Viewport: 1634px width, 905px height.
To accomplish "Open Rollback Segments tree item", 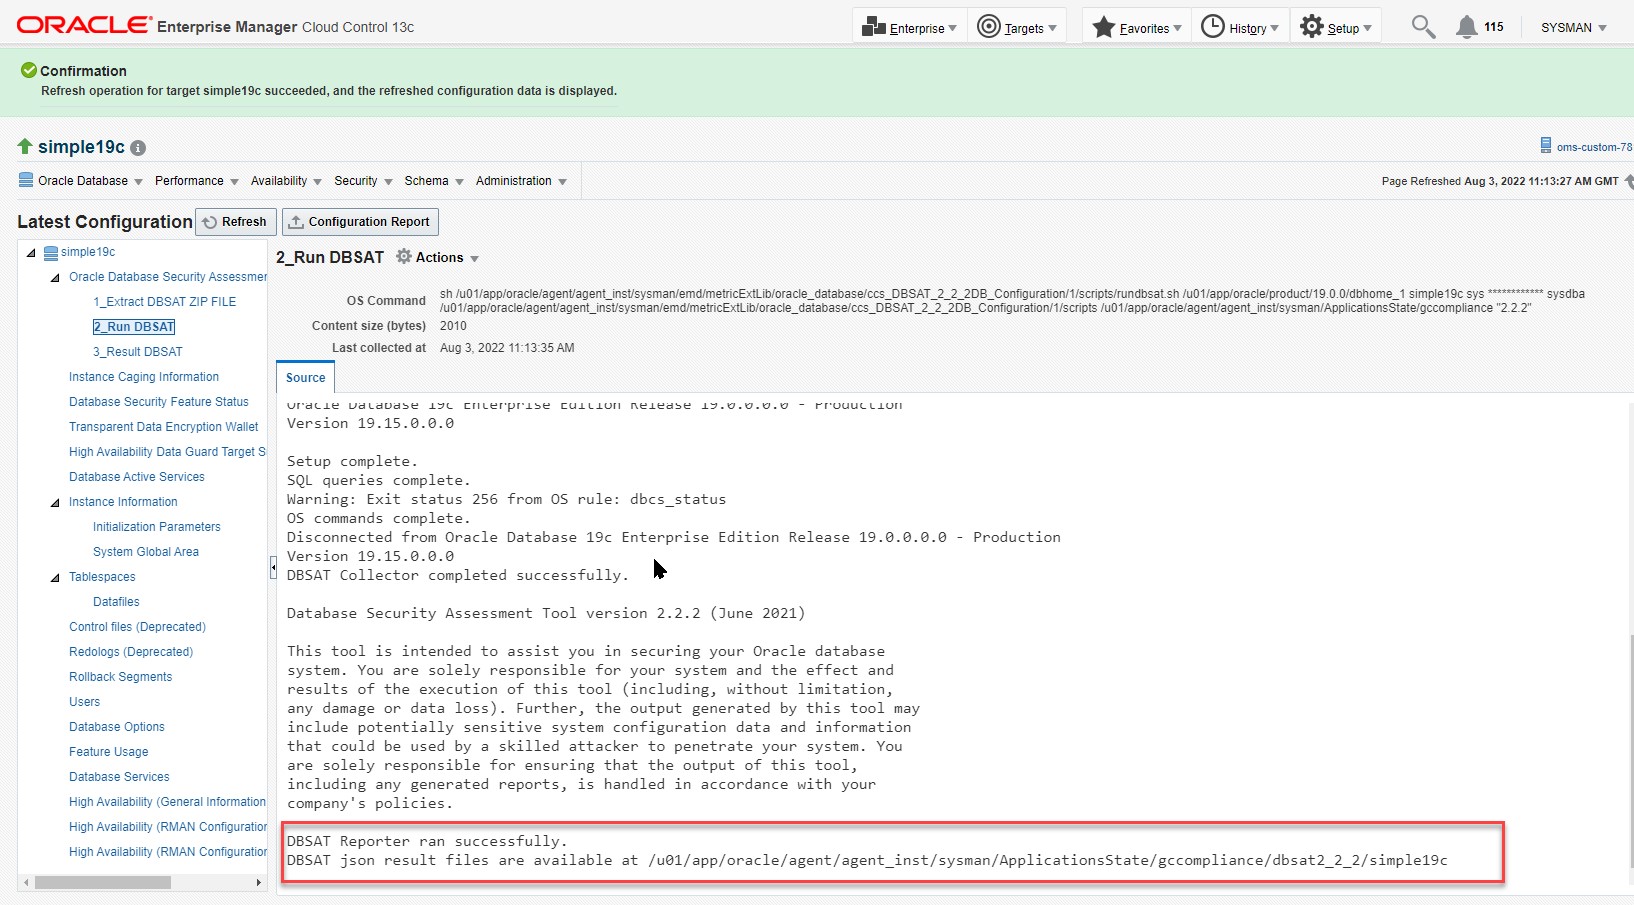I will click(121, 677).
